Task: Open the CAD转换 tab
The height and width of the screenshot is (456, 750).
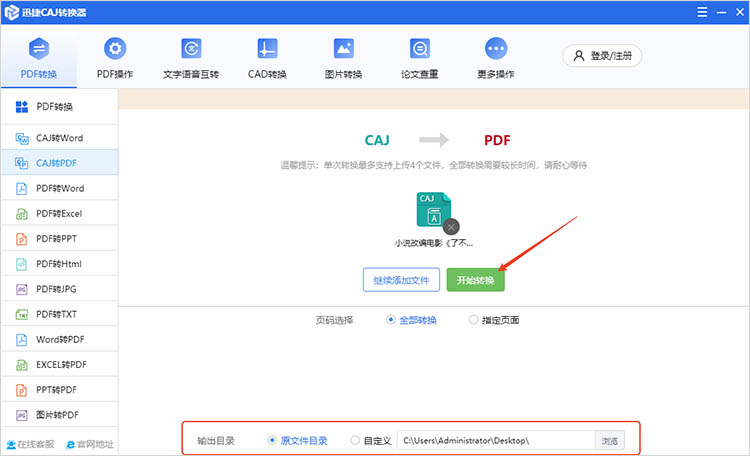Action: (267, 57)
